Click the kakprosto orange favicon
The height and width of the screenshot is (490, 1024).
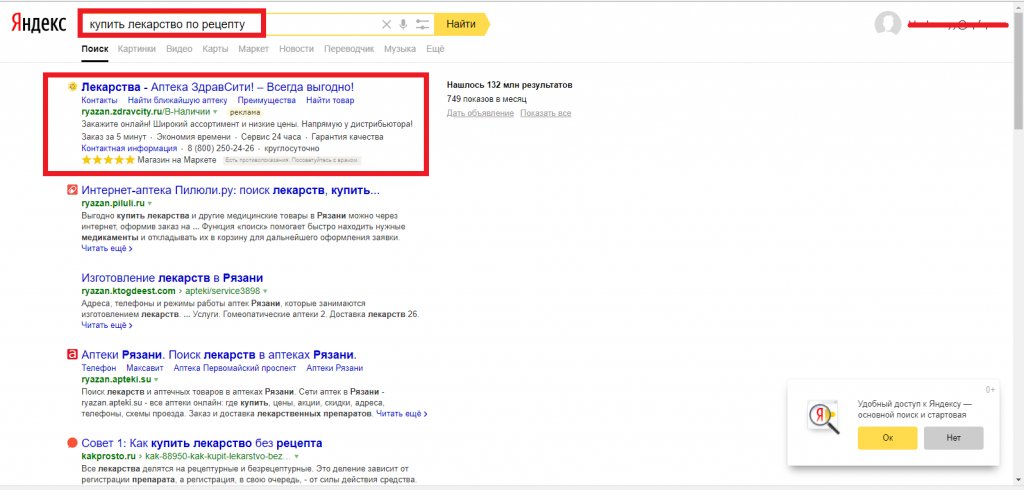72,443
